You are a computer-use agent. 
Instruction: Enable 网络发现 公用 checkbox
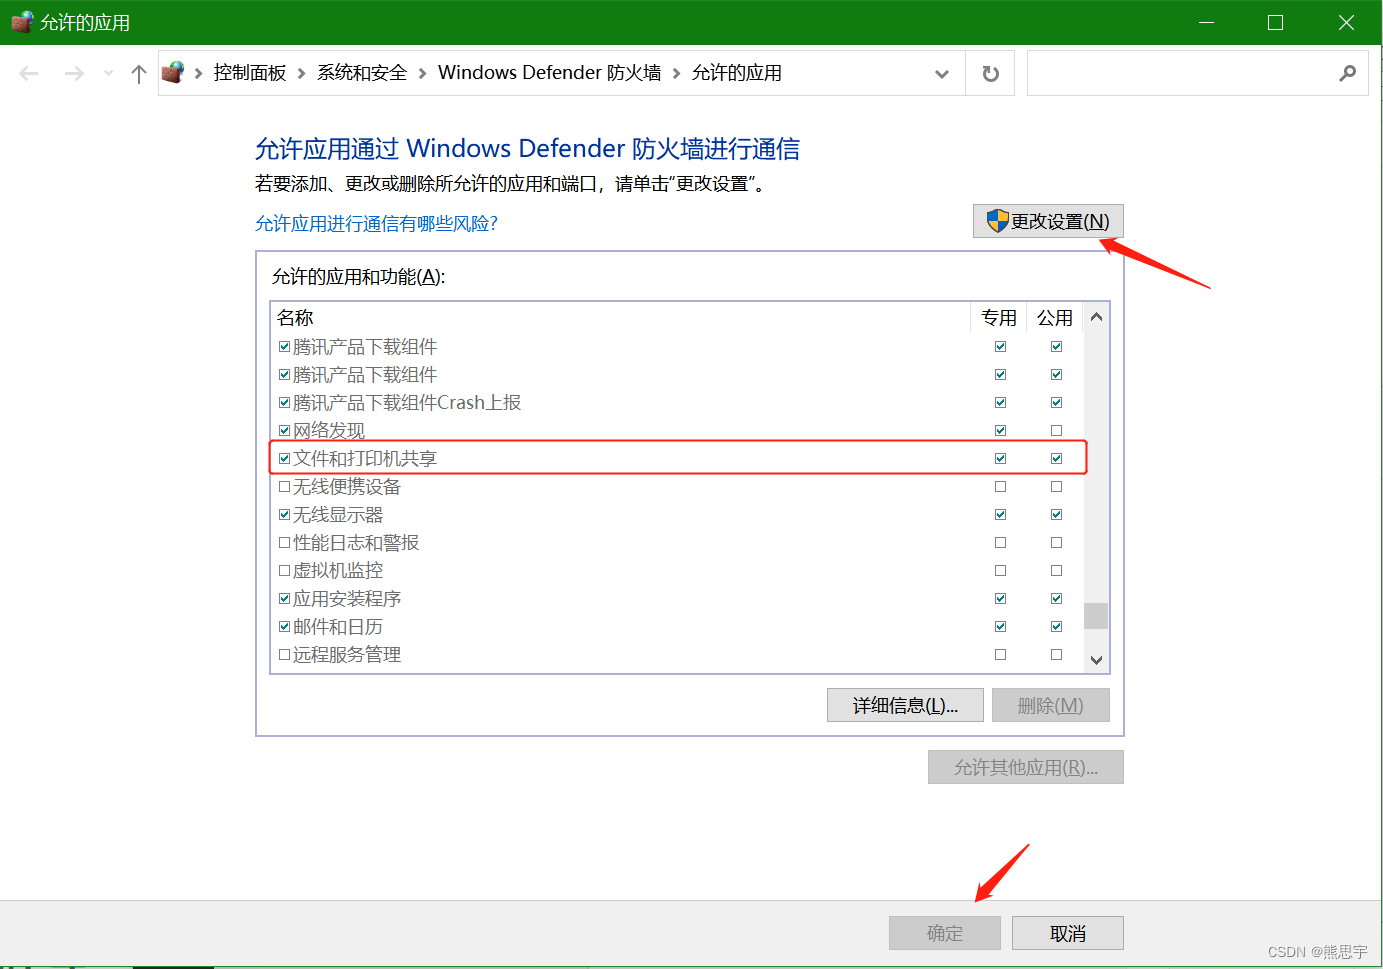pos(1056,431)
